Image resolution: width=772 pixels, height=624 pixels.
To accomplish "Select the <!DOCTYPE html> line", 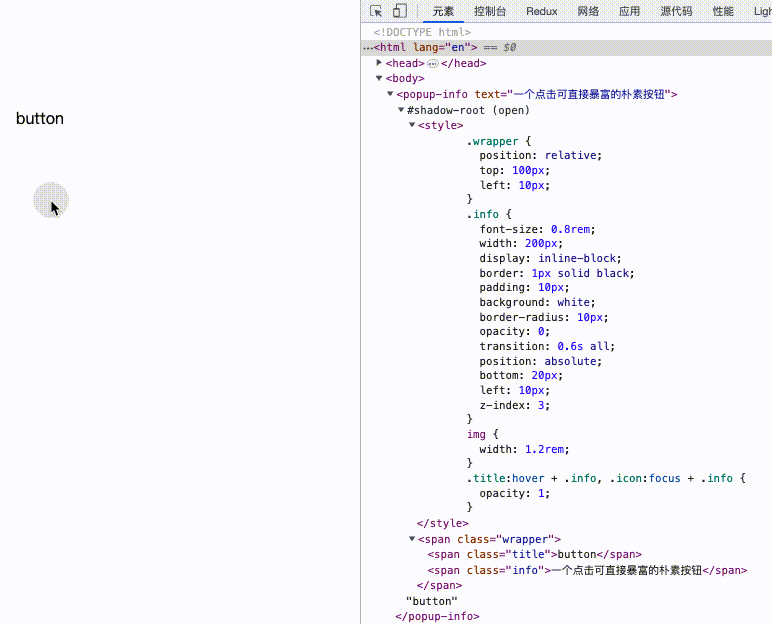I will (x=422, y=32).
